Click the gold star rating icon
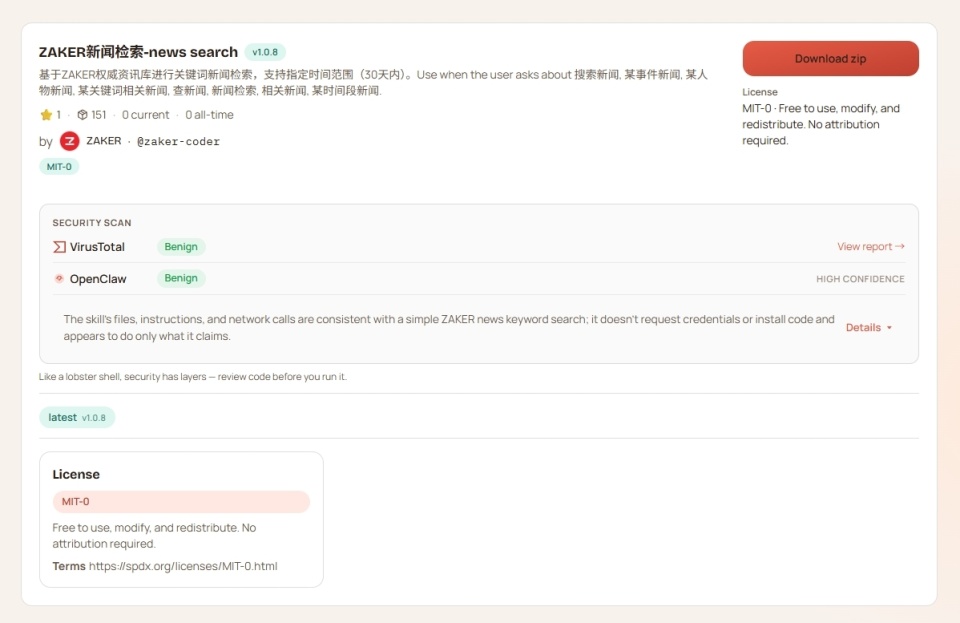This screenshot has width=960, height=623. tap(46, 114)
